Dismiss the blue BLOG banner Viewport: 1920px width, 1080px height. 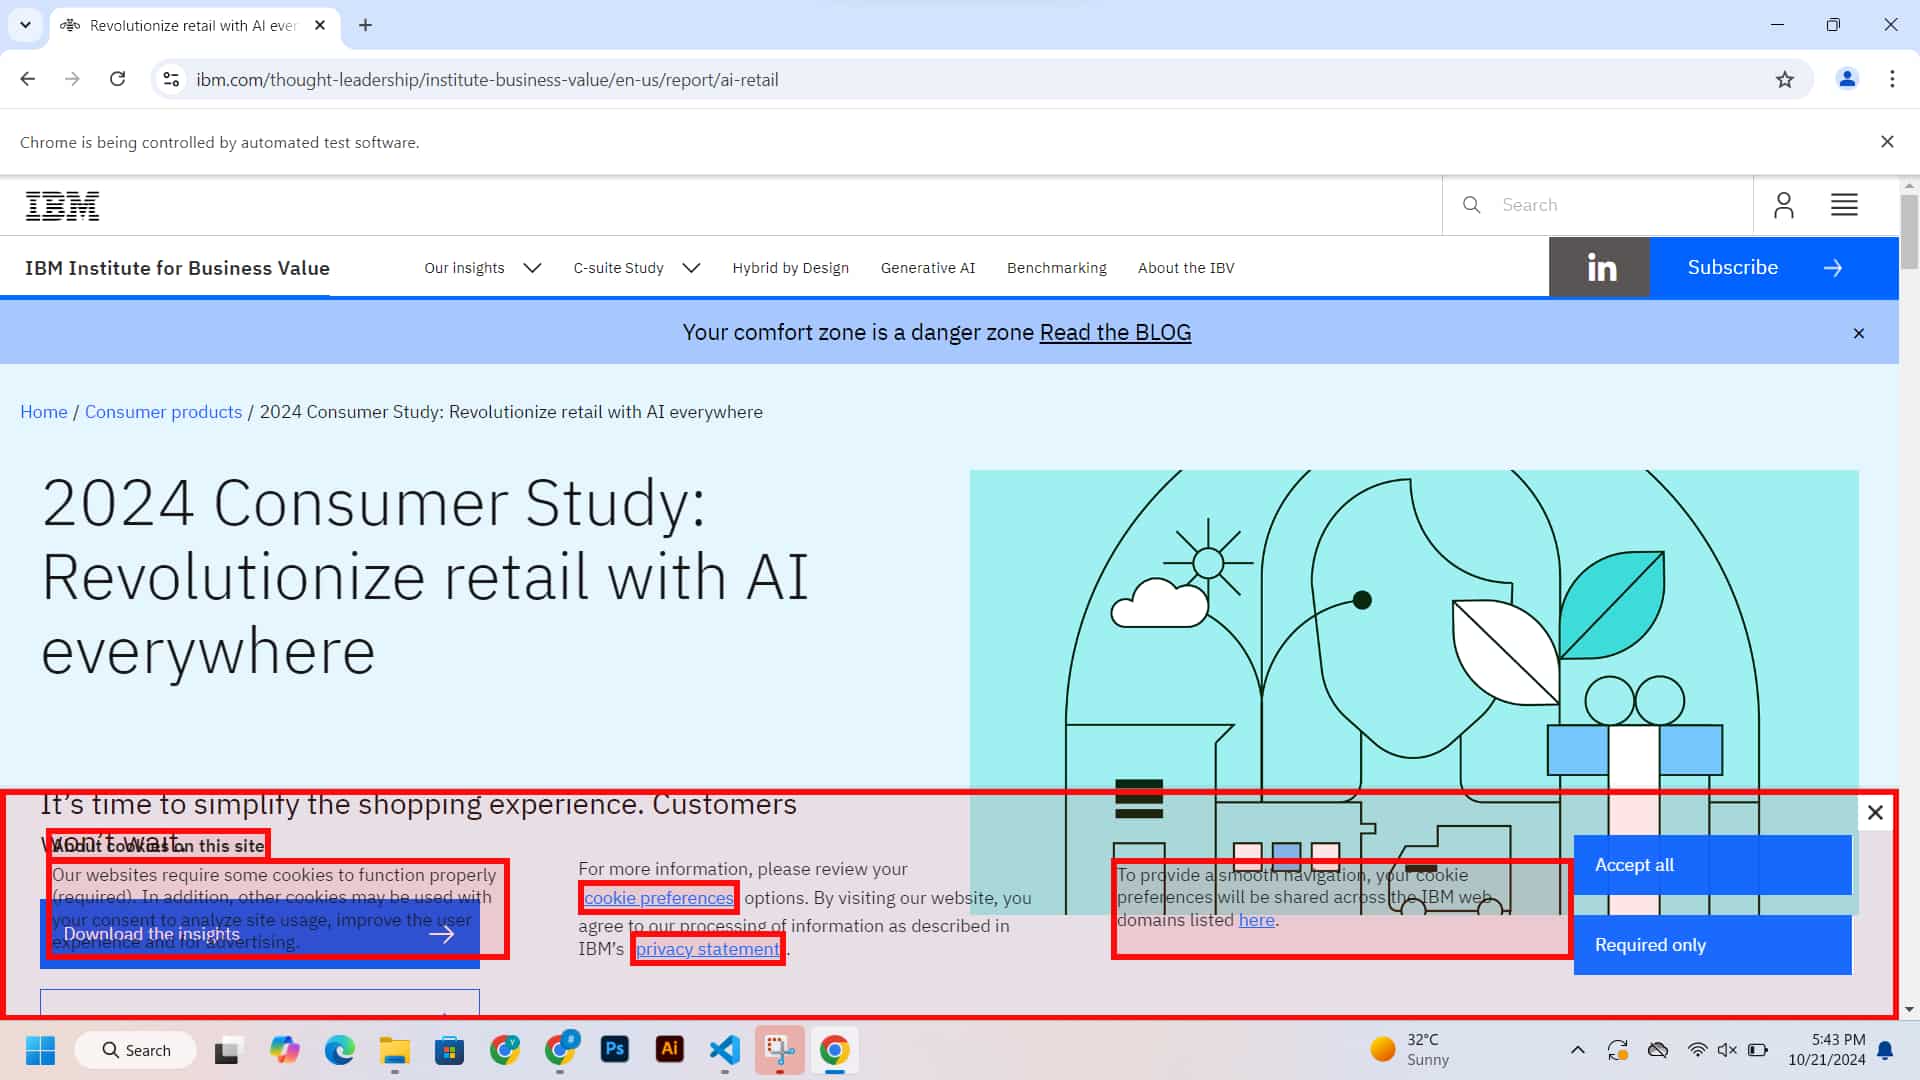click(x=1858, y=334)
